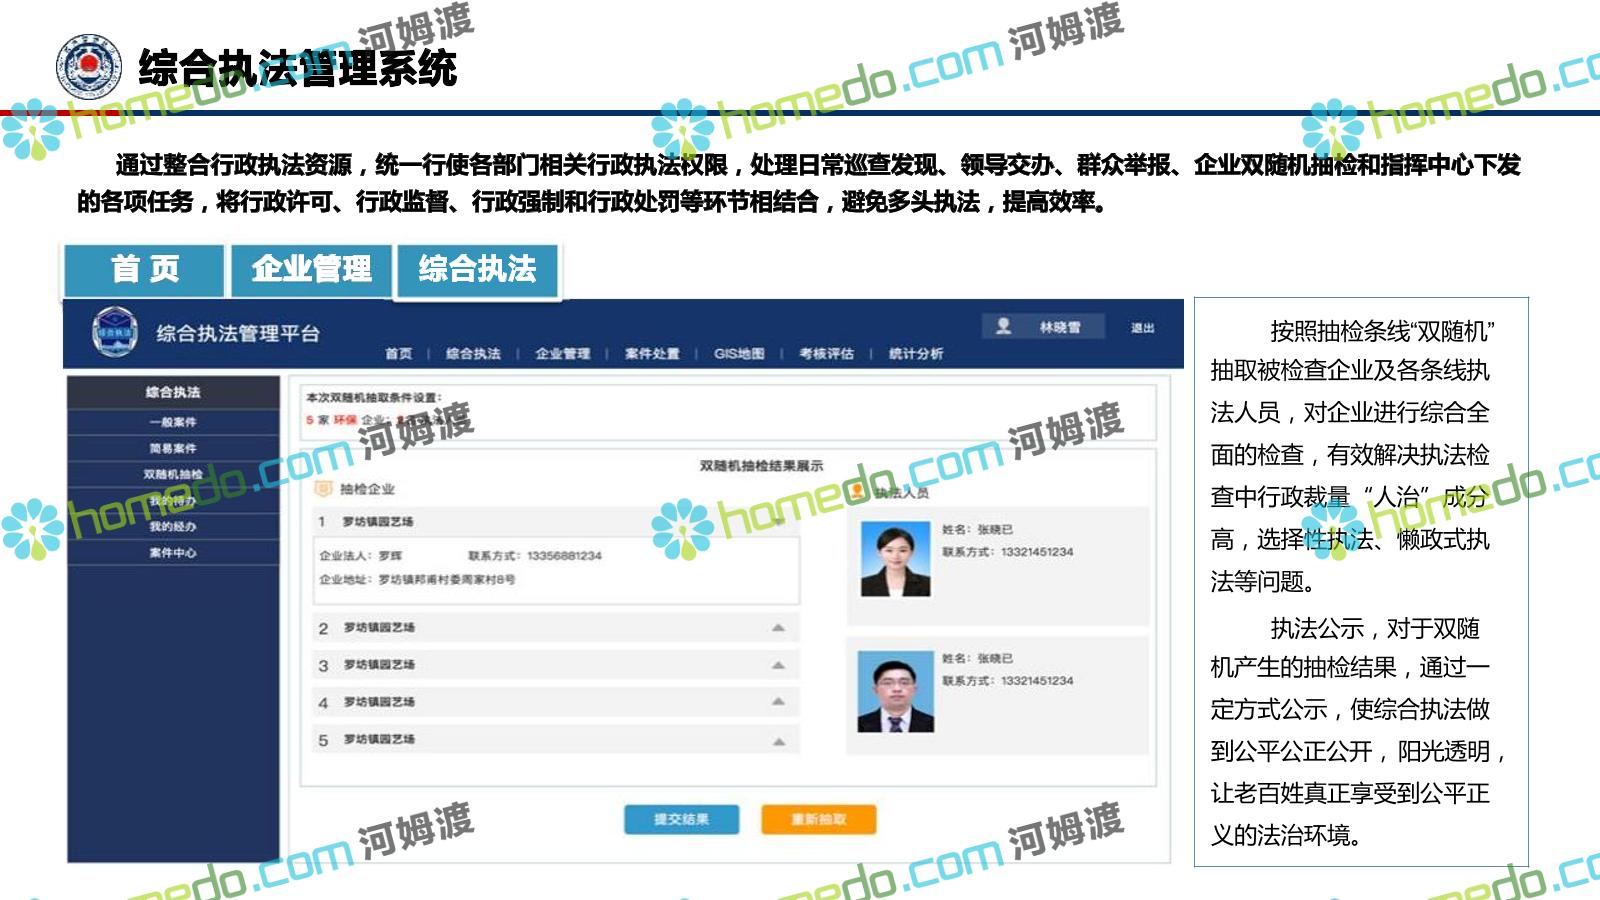Expand row 5 罗坊镇园艺场 entry
This screenshot has height=900, width=1600.
click(x=778, y=740)
